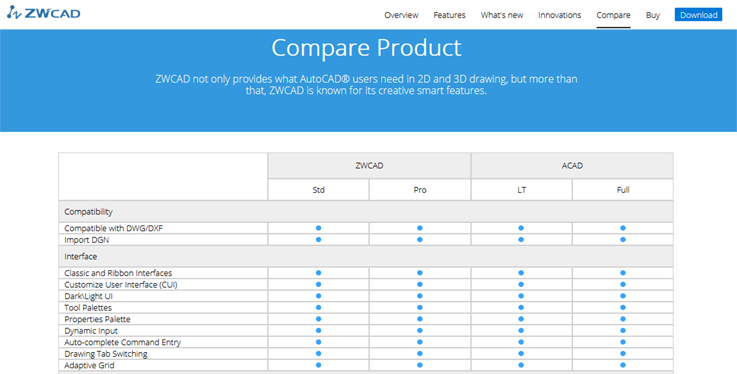The width and height of the screenshot is (737, 374).
Task: Click Std dot for Auto-complete Command Entry
Action: [318, 342]
